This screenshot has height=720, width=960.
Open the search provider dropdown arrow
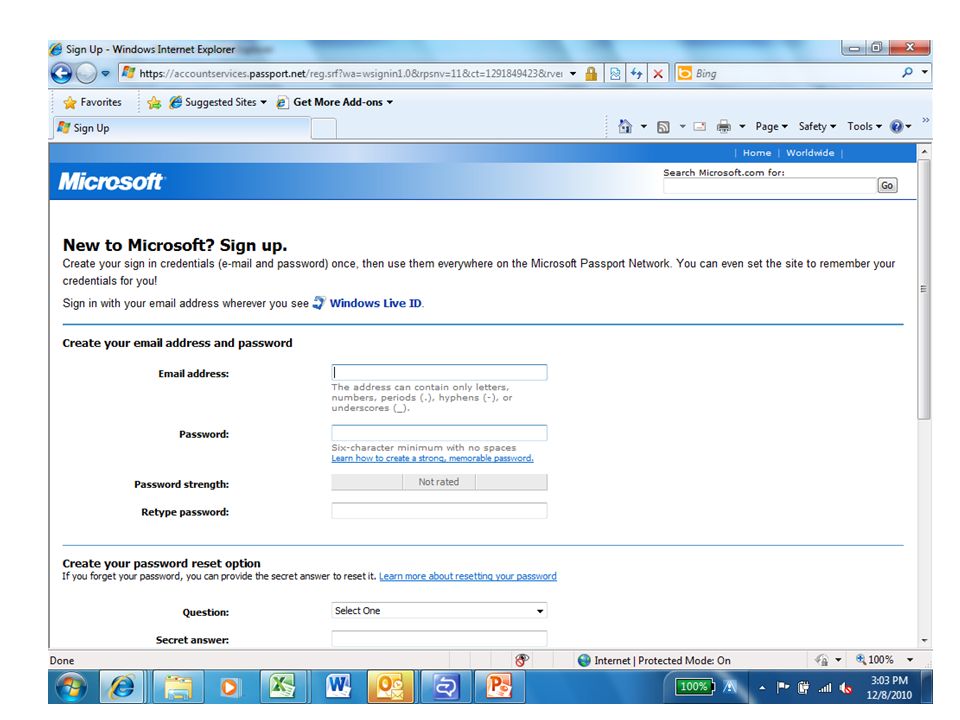click(924, 72)
